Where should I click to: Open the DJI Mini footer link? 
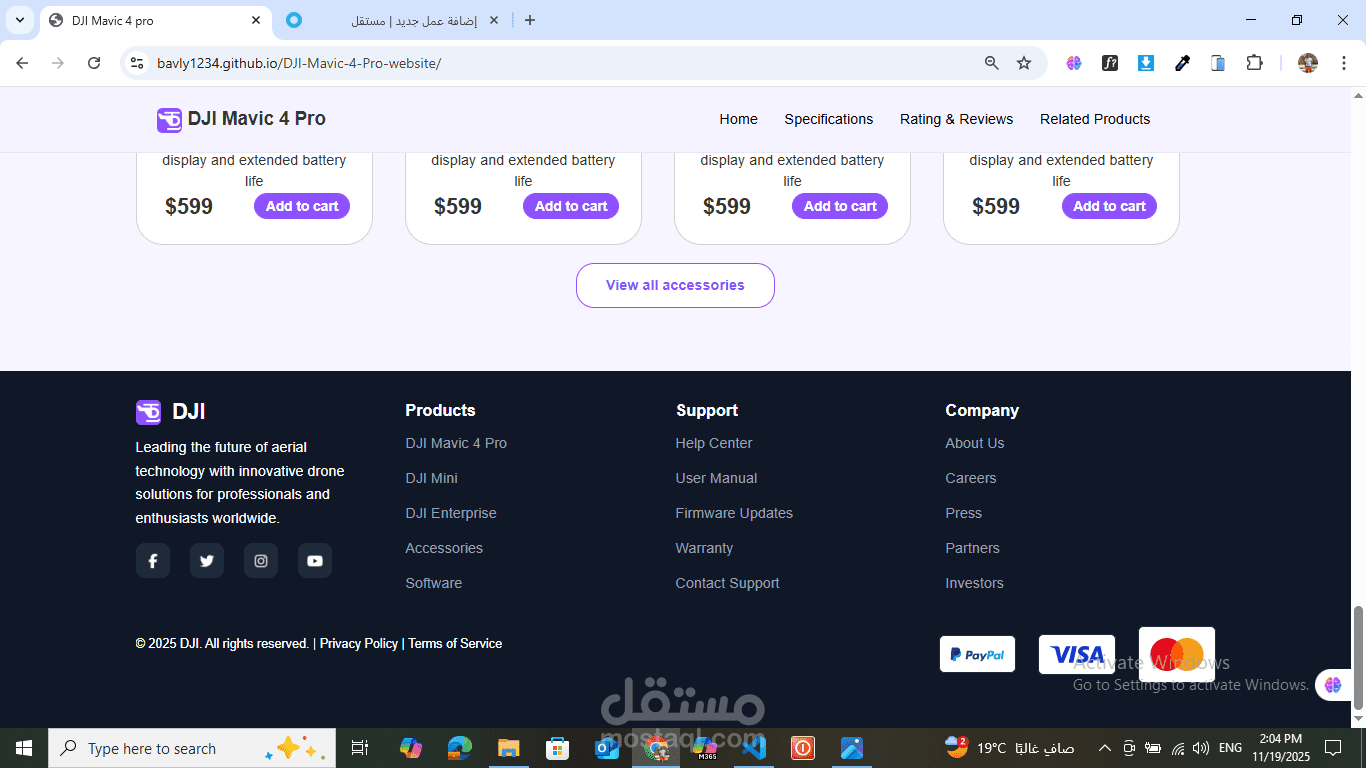pos(431,478)
